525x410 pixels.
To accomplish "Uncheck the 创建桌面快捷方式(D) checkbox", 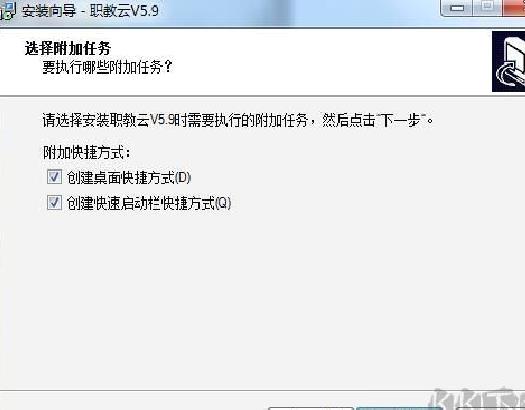I will coord(54,177).
